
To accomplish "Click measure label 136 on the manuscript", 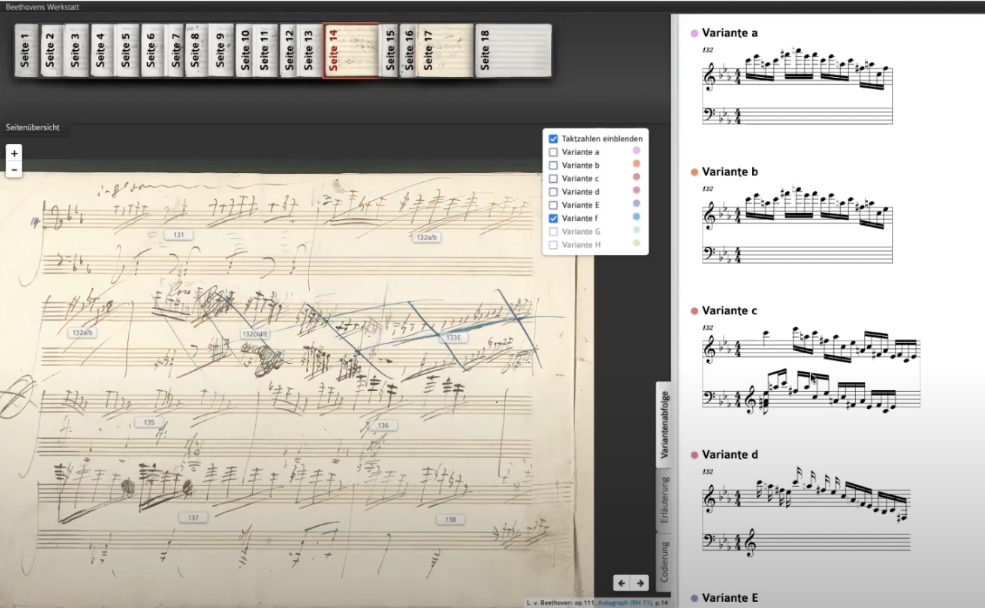I will point(383,426).
